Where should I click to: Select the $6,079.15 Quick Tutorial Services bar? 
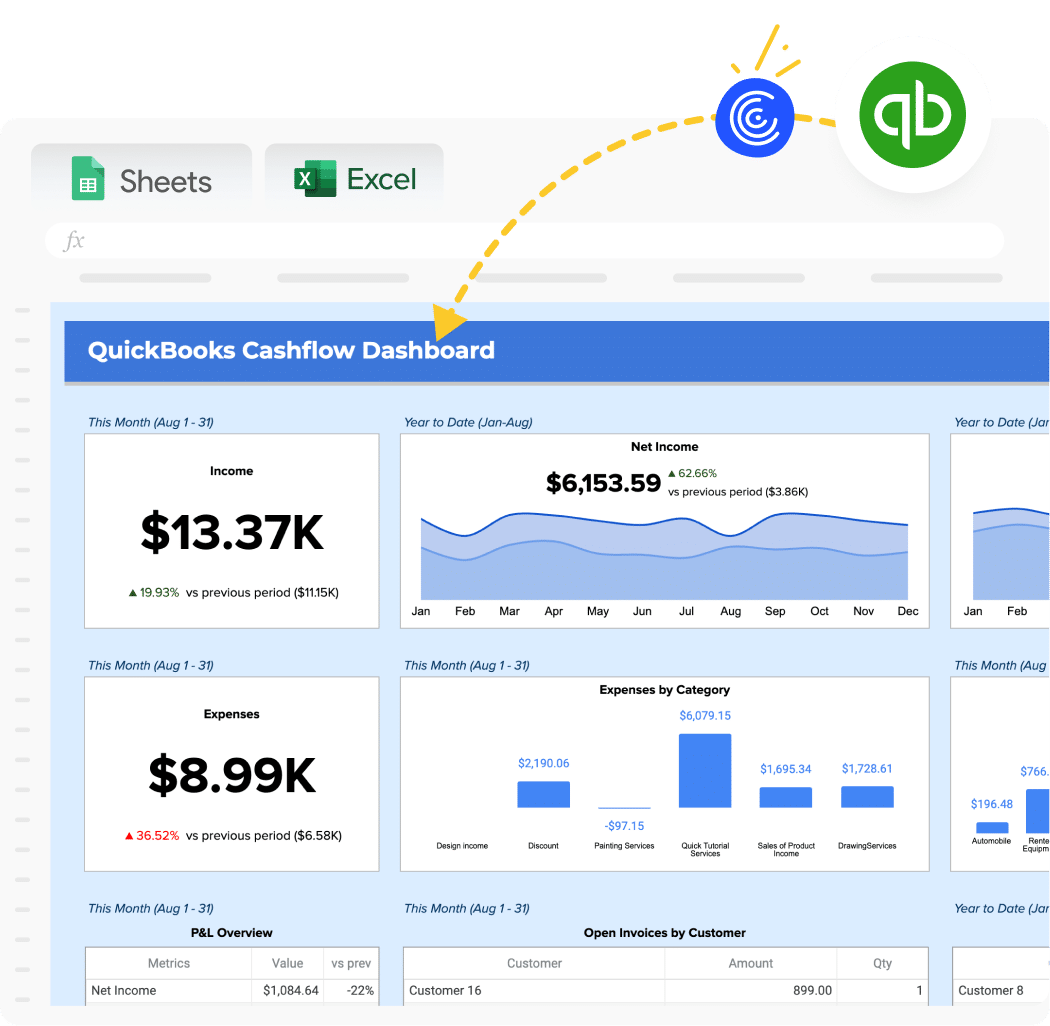point(704,770)
